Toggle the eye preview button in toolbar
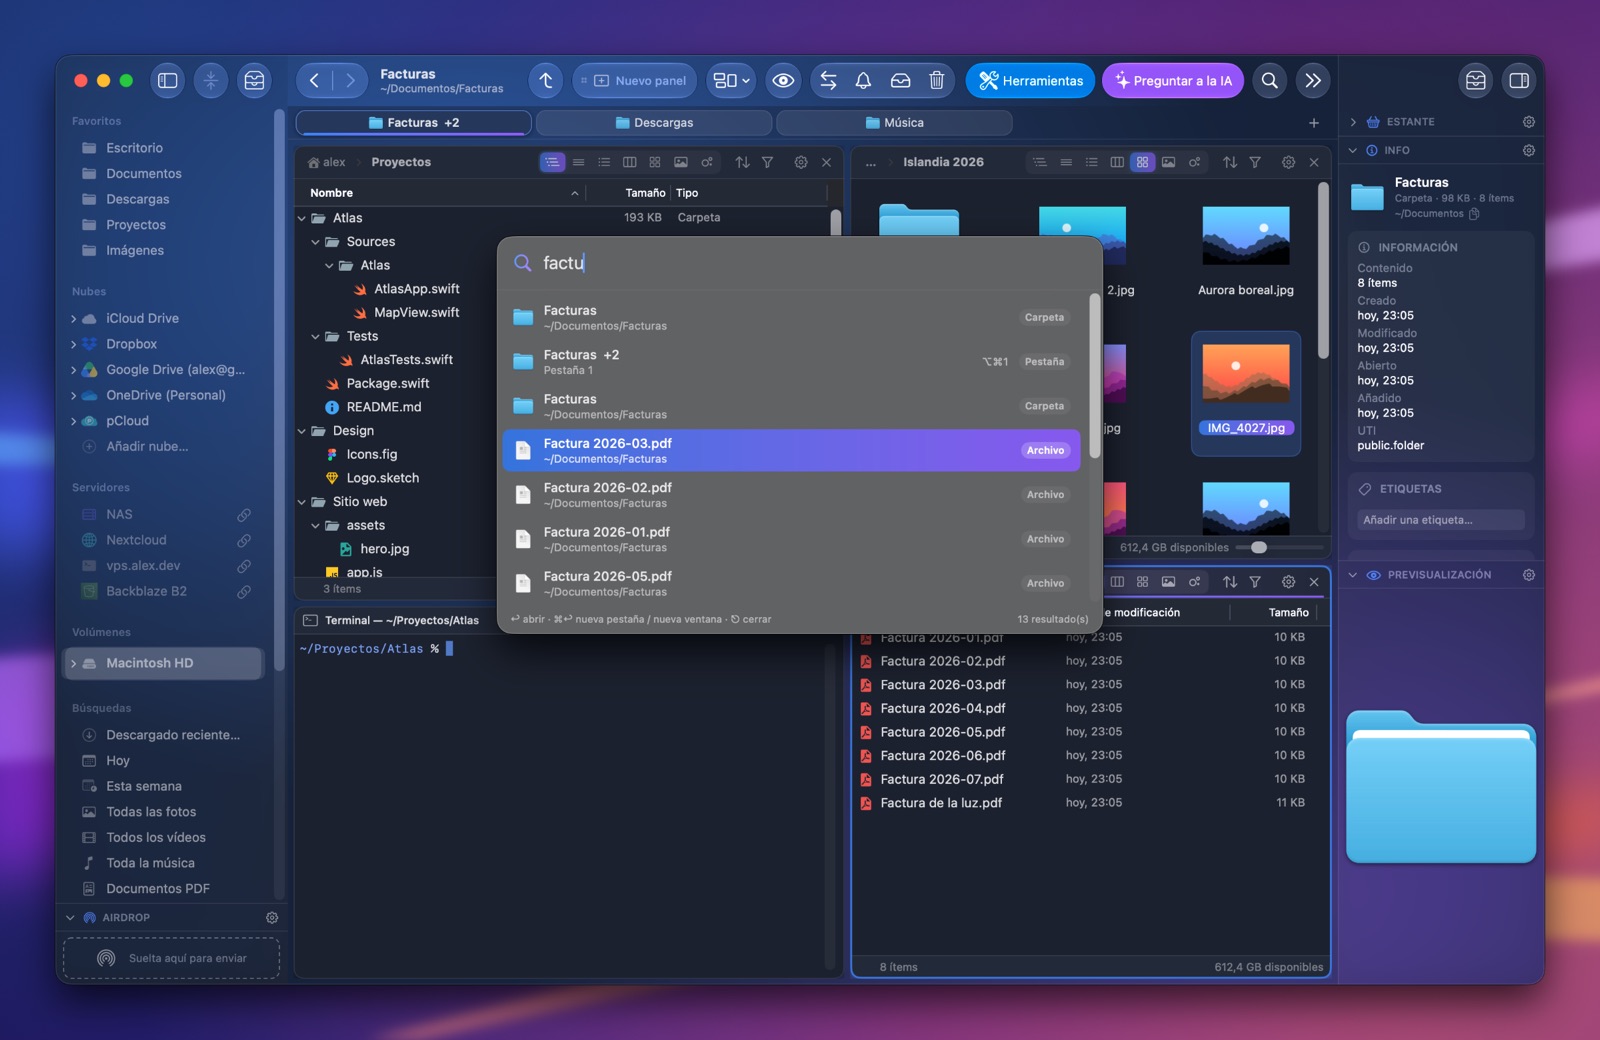The image size is (1600, 1040). pyautogui.click(x=784, y=81)
